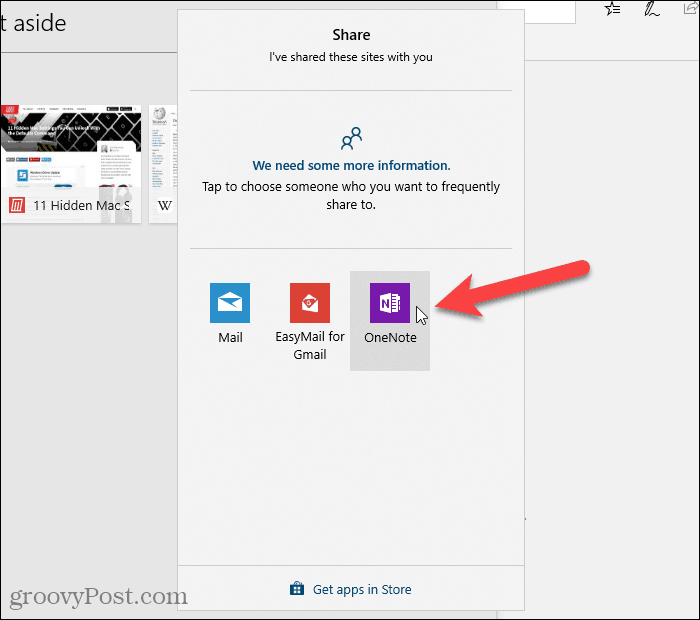
Task: Click the 'We need some more information.' text
Action: [x=351, y=166]
